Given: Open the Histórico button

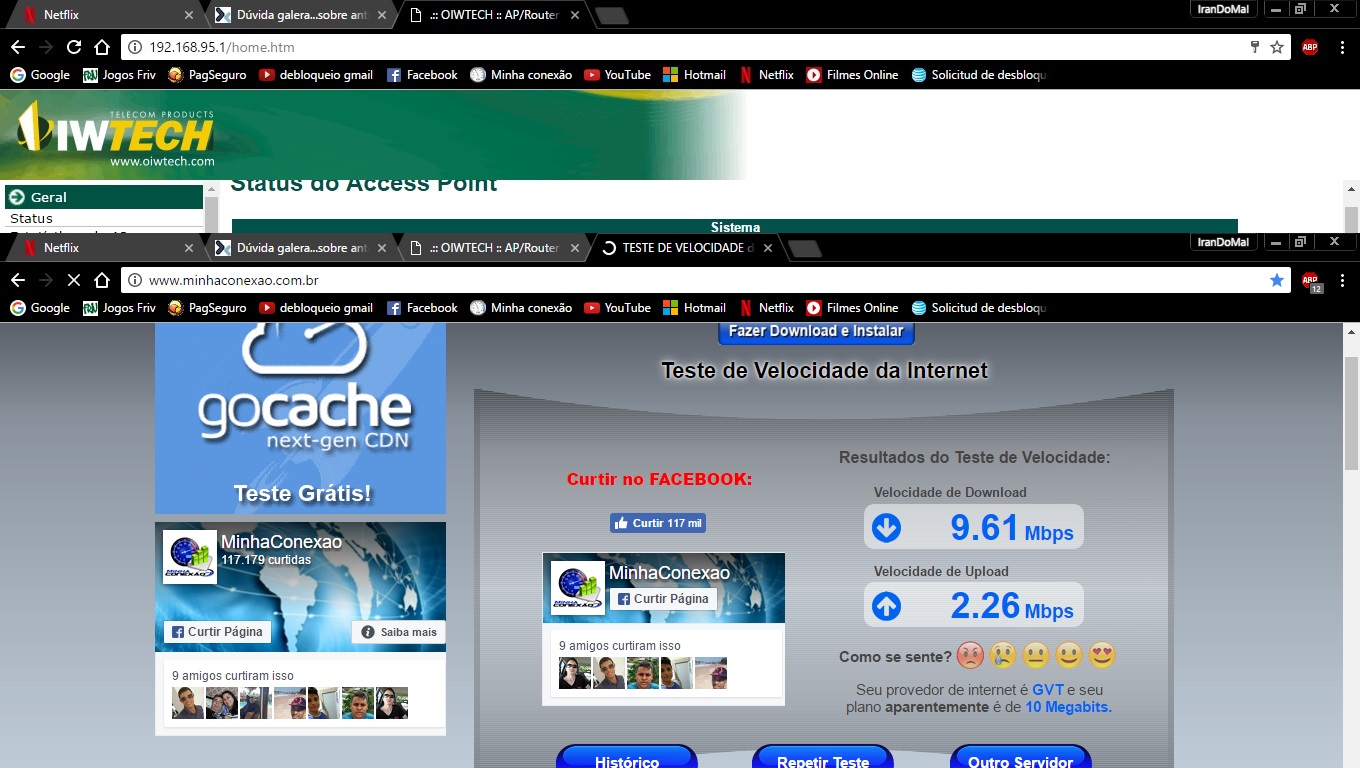Looking at the screenshot, I should [627, 759].
